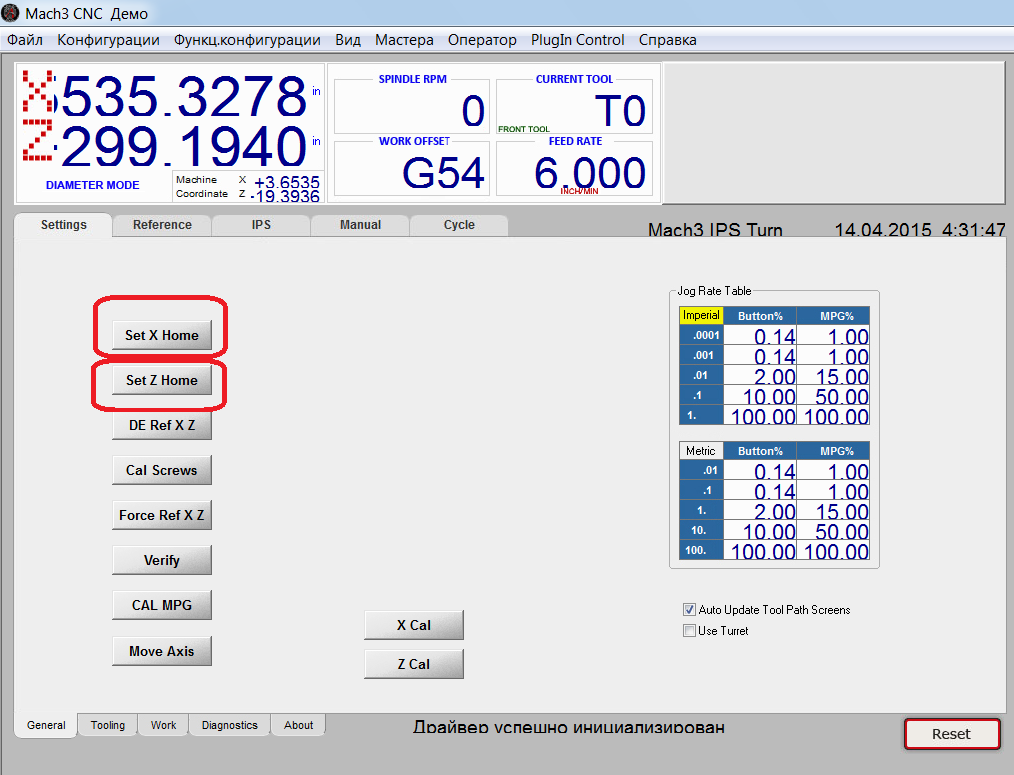Click the red X axis label
The width and height of the screenshot is (1014, 775).
(38, 92)
